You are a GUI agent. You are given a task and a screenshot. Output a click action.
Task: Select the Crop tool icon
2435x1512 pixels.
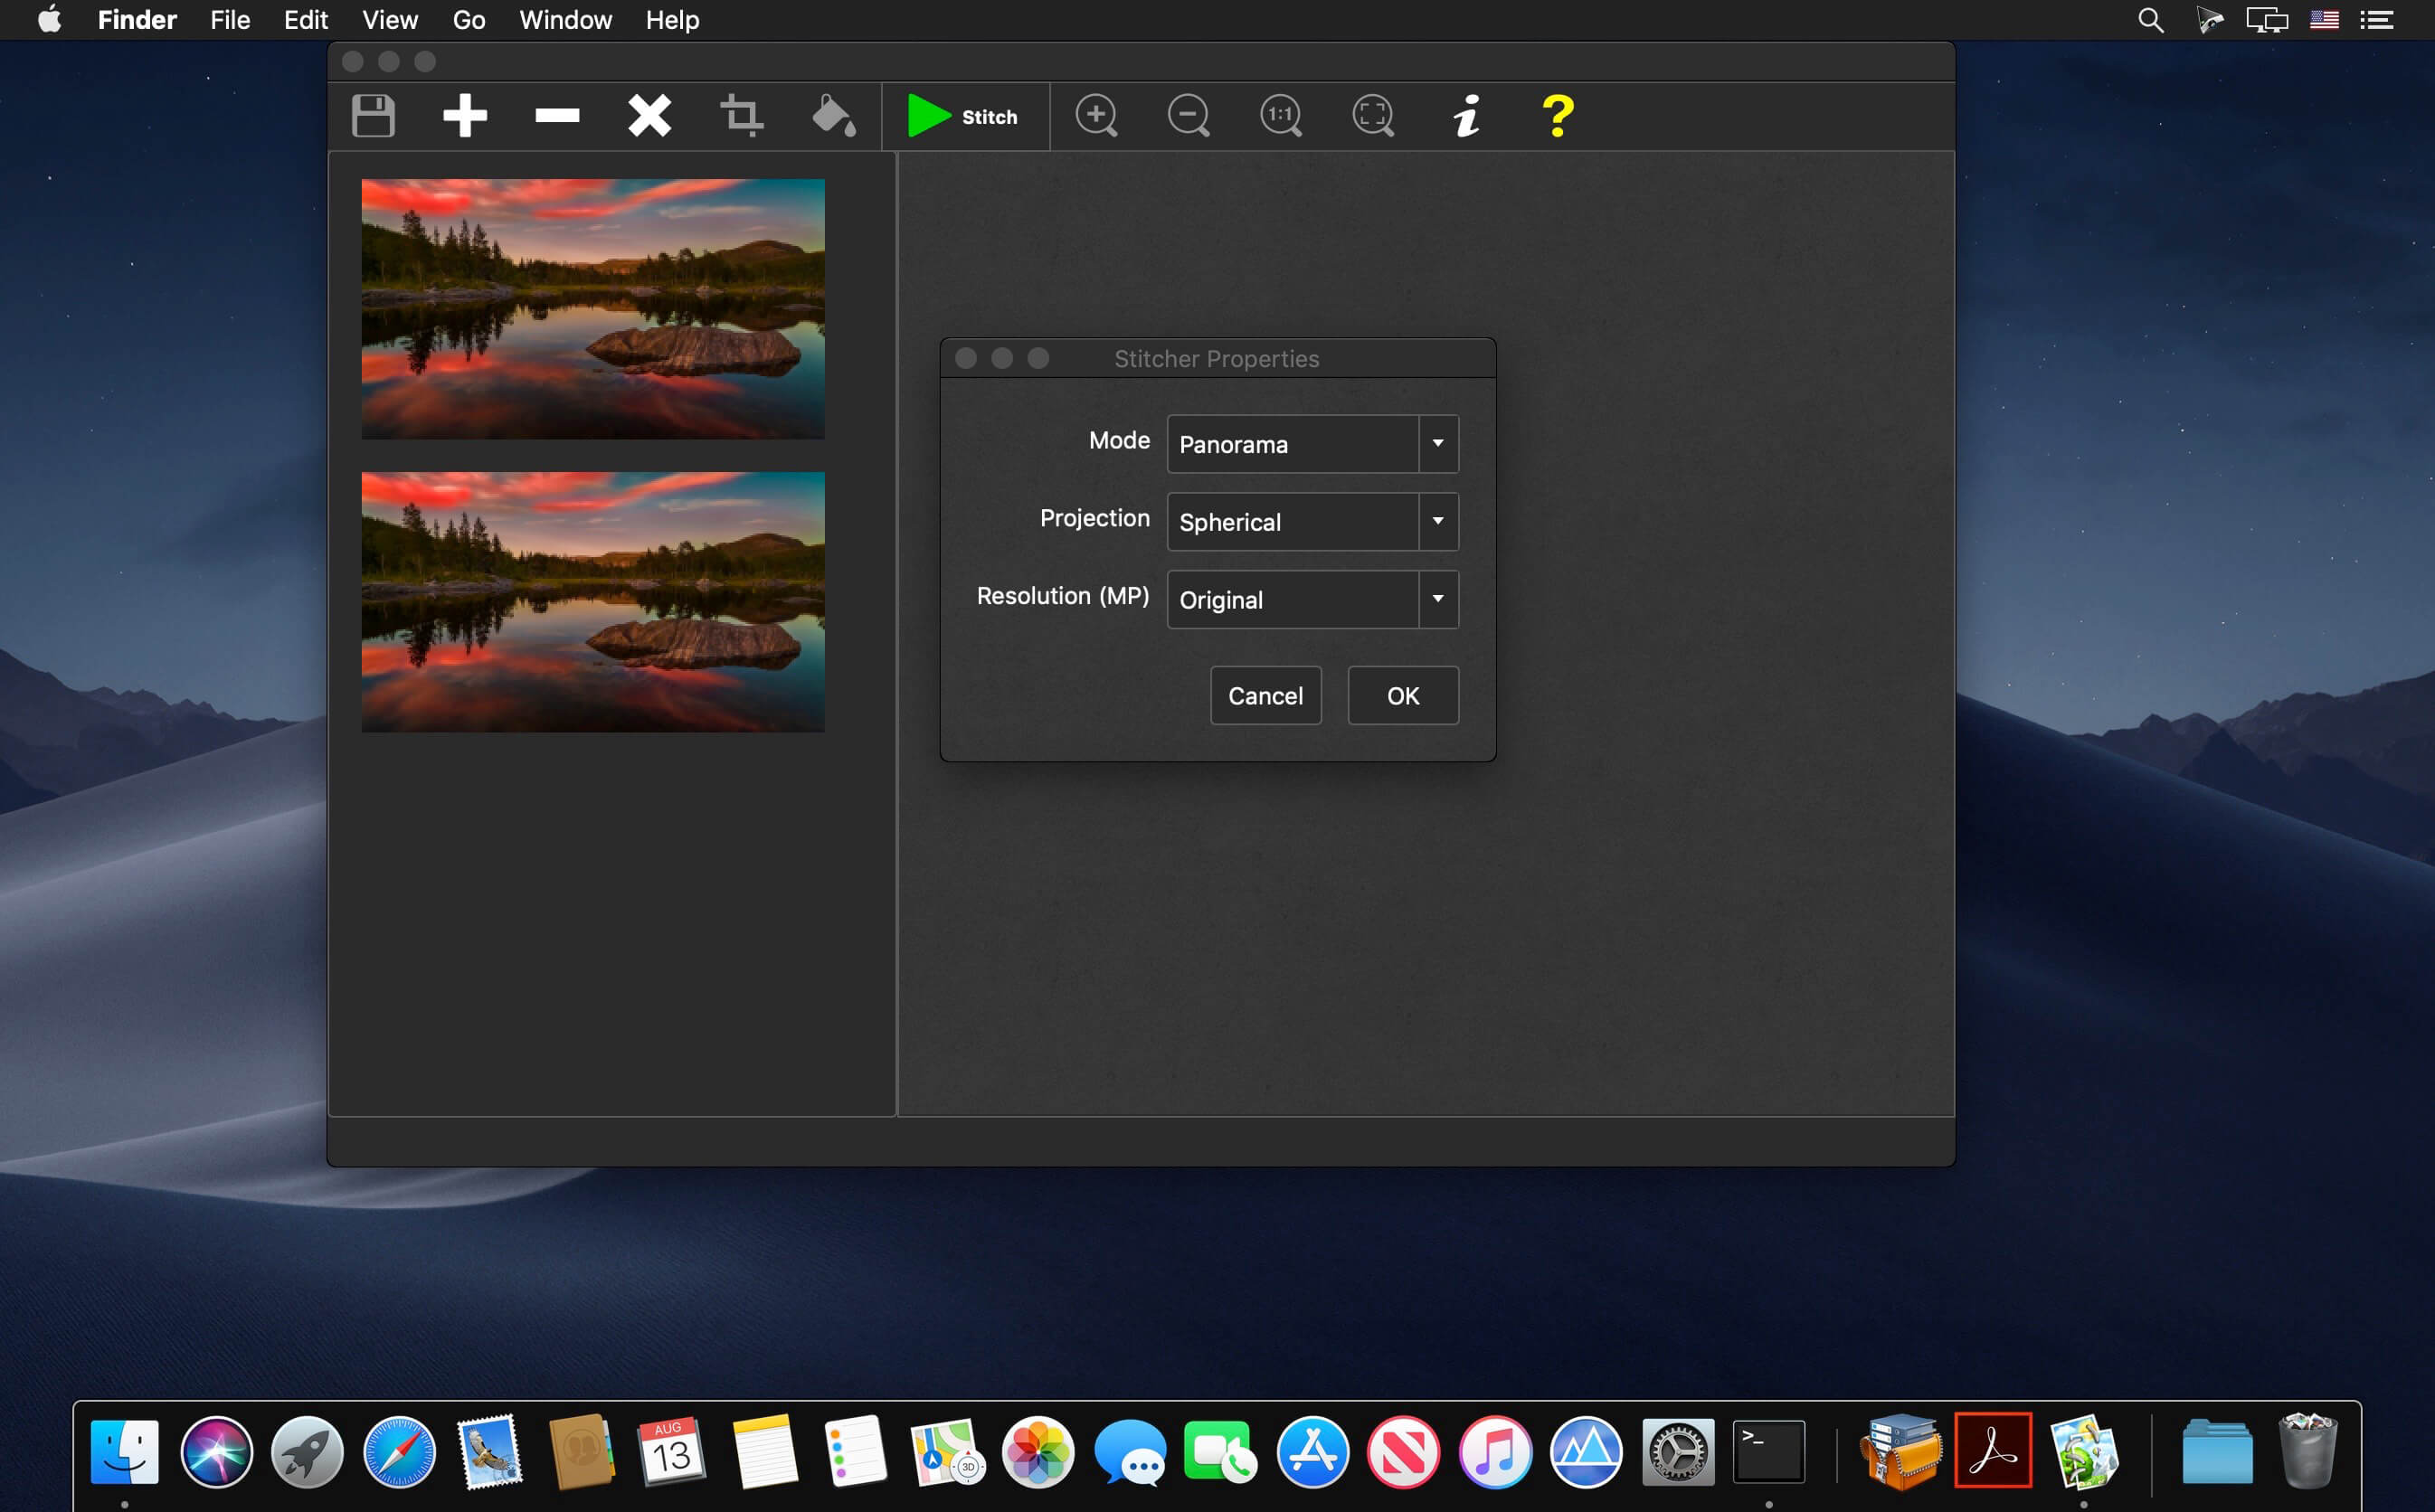pos(741,116)
